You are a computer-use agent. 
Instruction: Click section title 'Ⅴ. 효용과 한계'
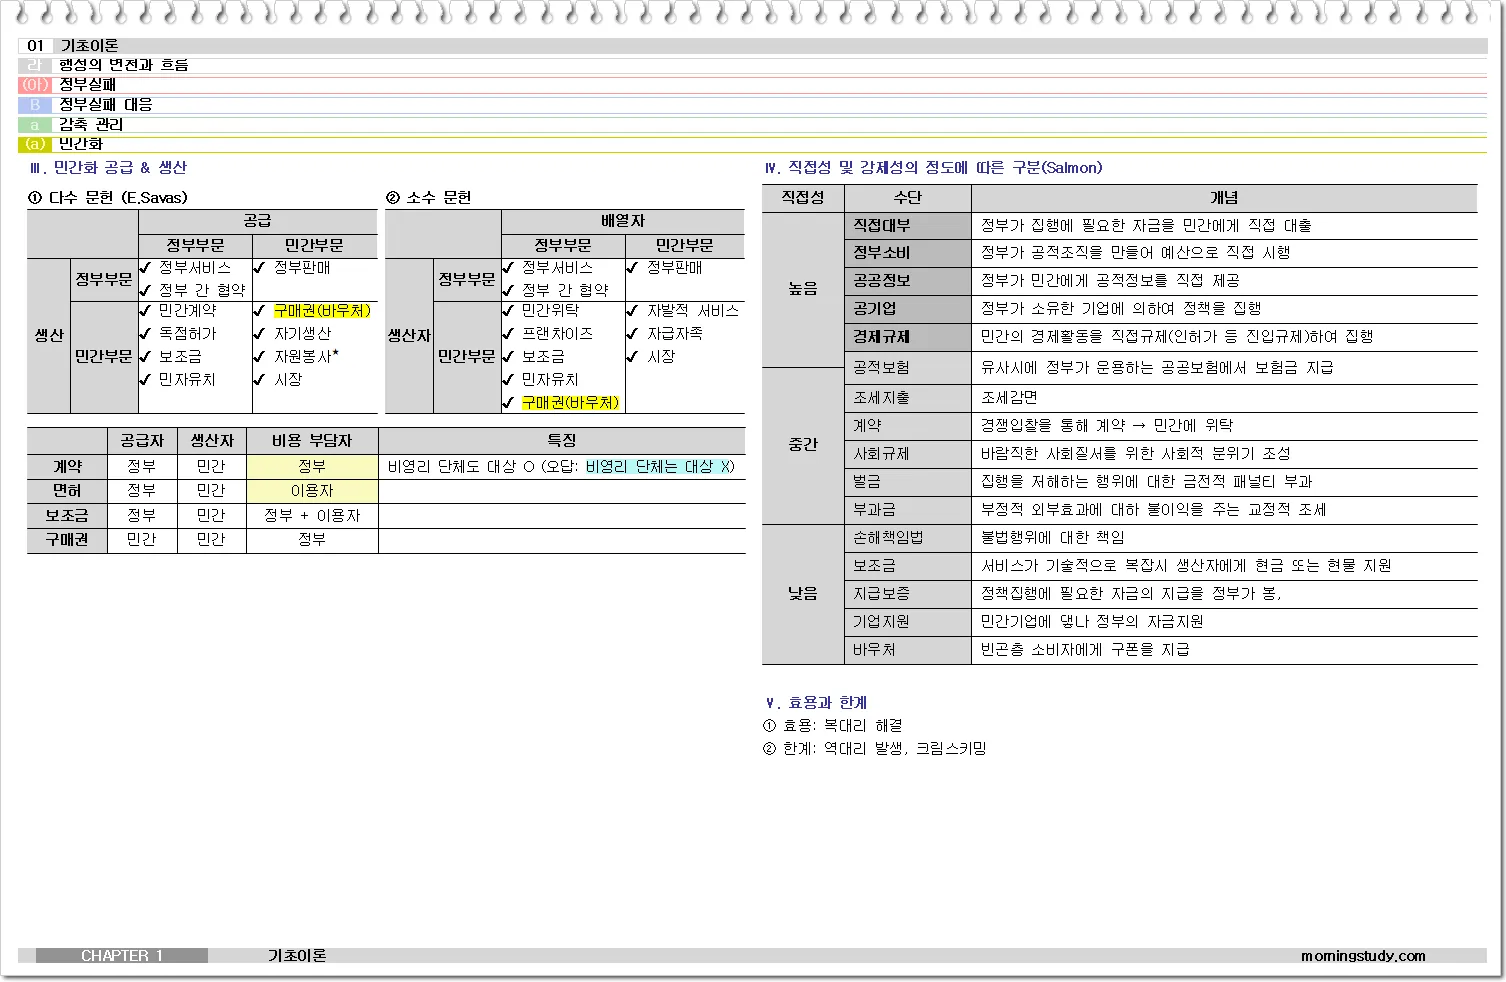pos(815,703)
